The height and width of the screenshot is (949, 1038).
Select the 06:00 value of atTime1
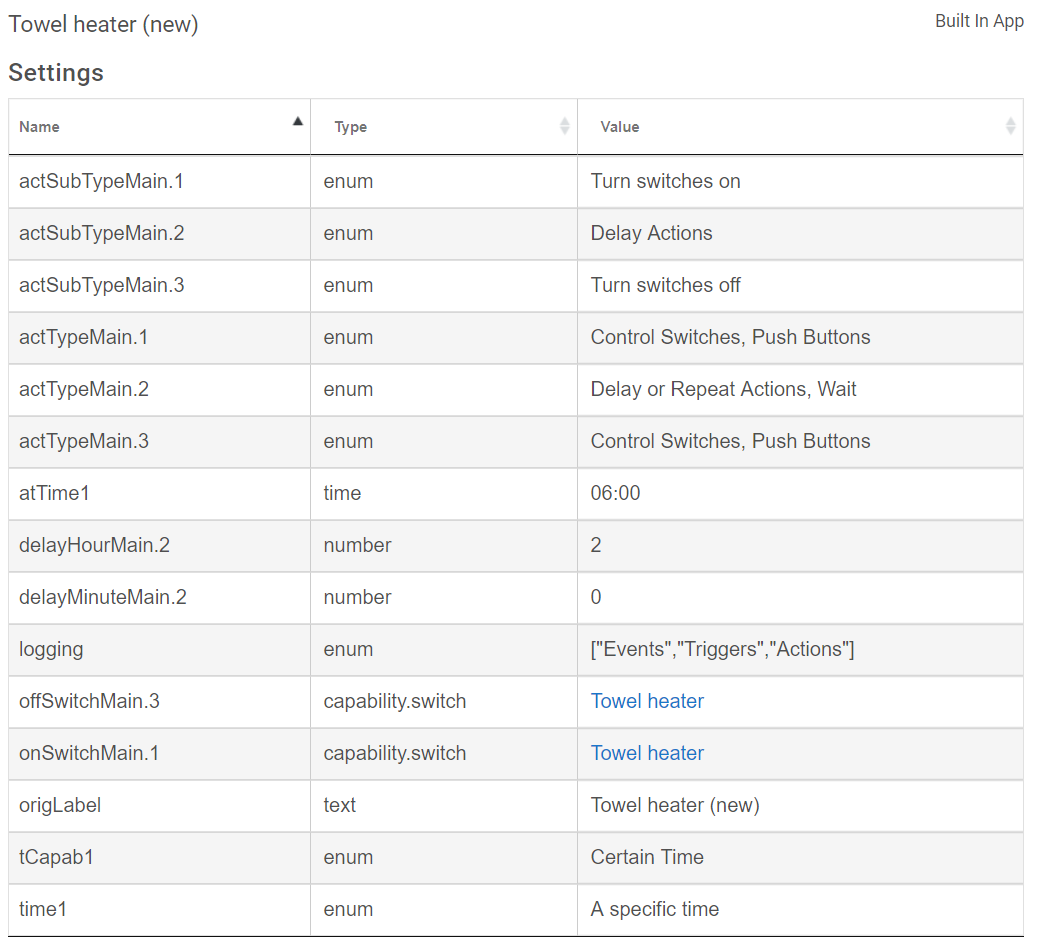(616, 493)
